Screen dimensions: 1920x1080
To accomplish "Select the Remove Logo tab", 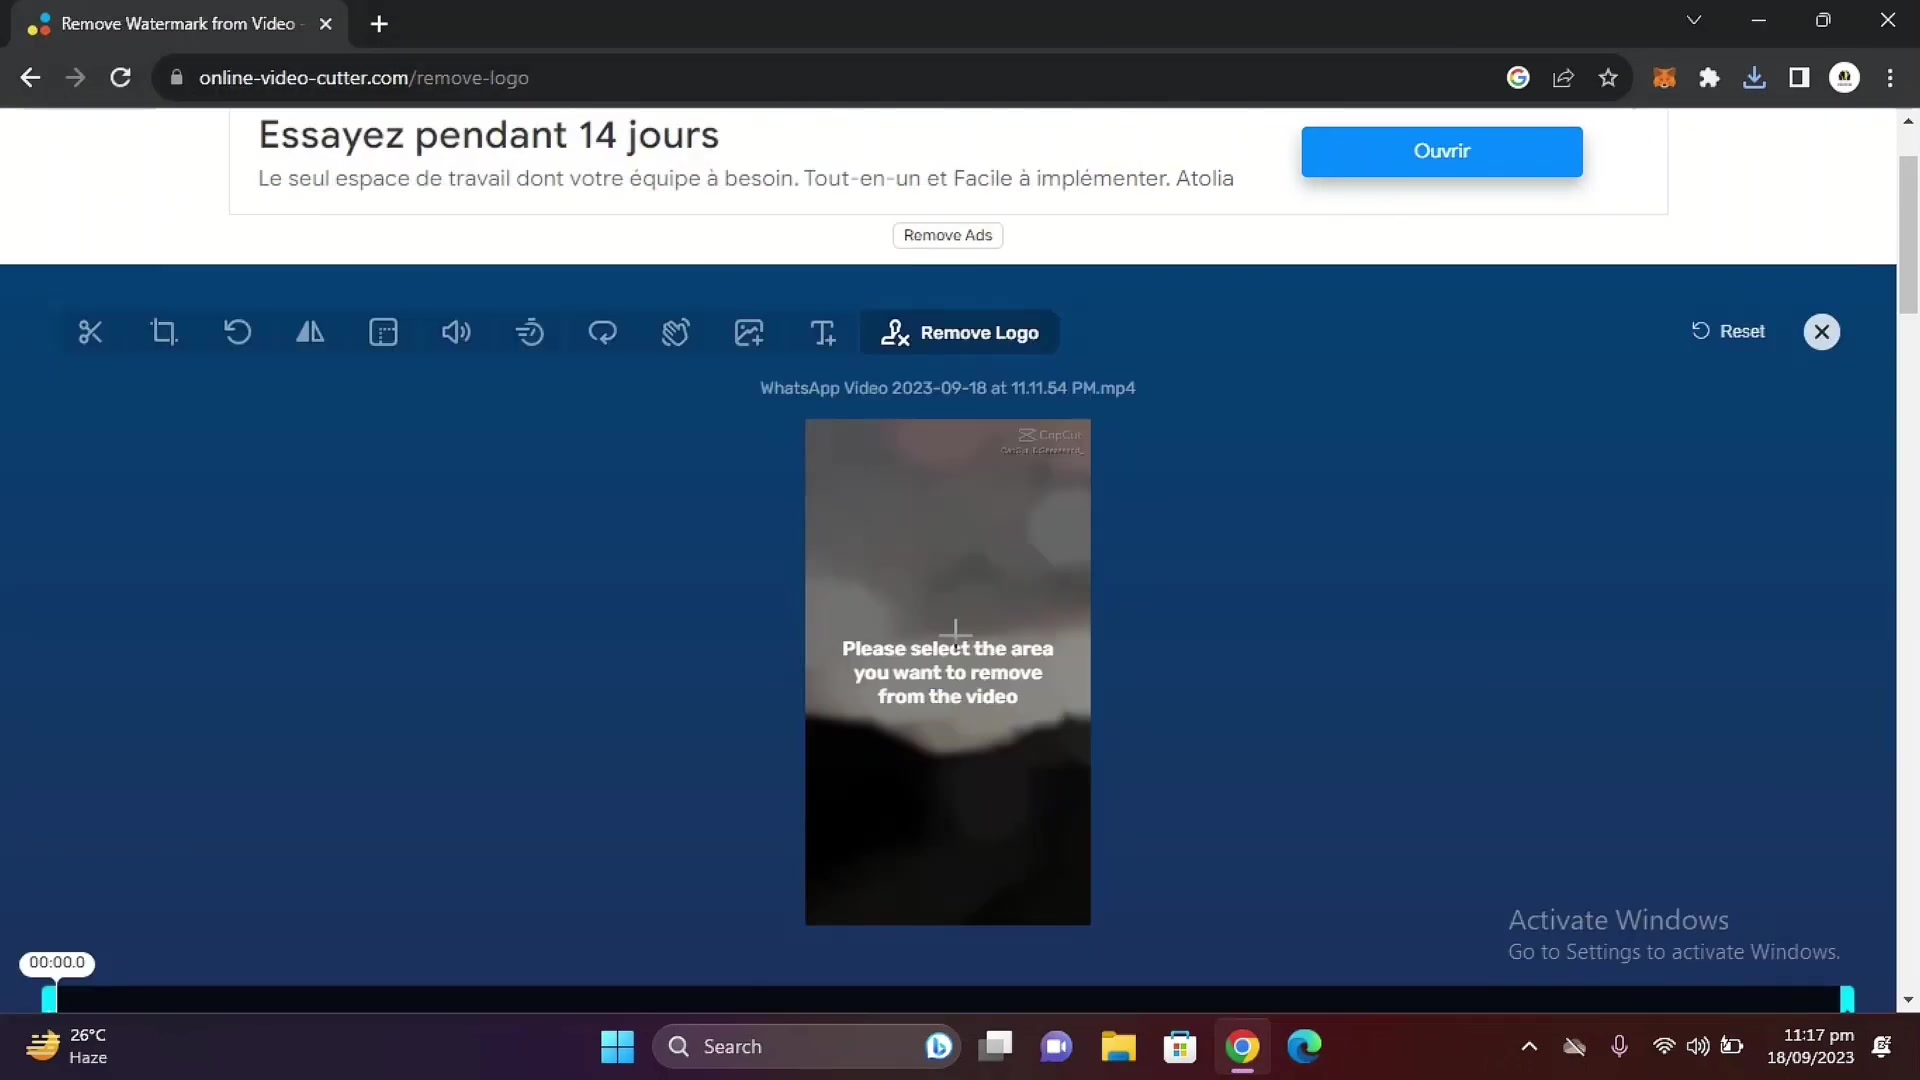I will pyautogui.click(x=960, y=332).
